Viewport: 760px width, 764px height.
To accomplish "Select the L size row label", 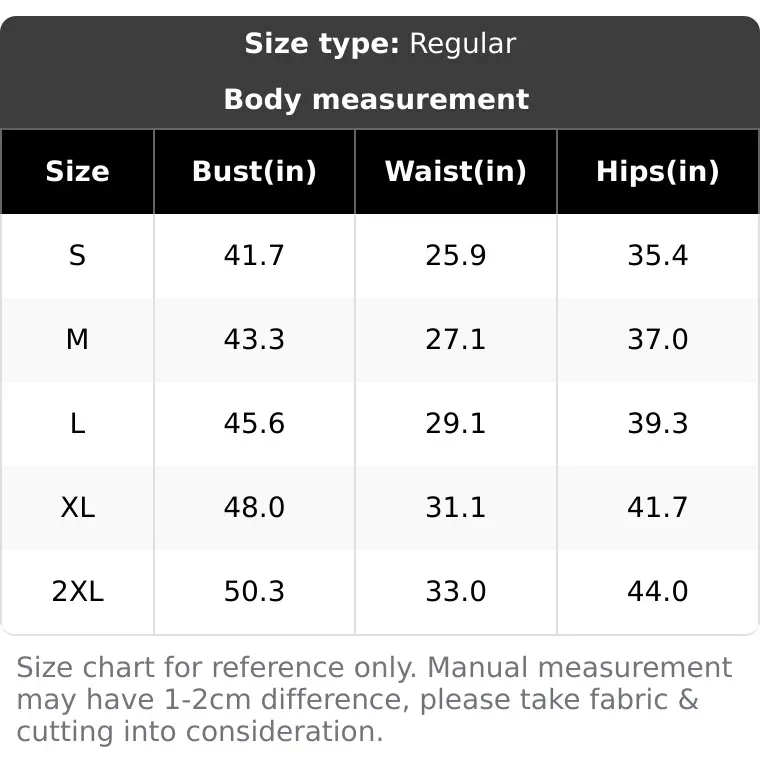I will coord(77,423).
